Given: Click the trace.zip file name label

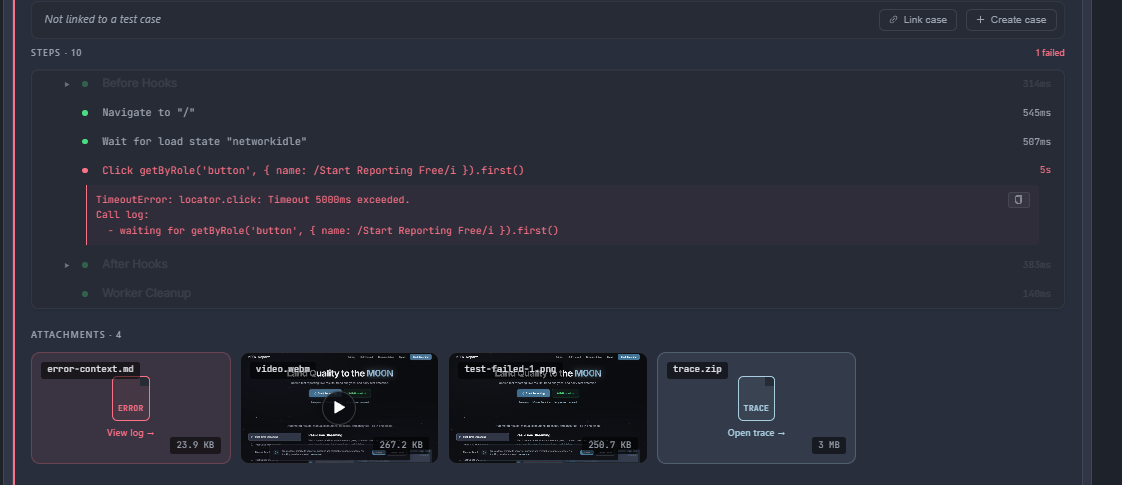Looking at the screenshot, I should tap(698, 370).
